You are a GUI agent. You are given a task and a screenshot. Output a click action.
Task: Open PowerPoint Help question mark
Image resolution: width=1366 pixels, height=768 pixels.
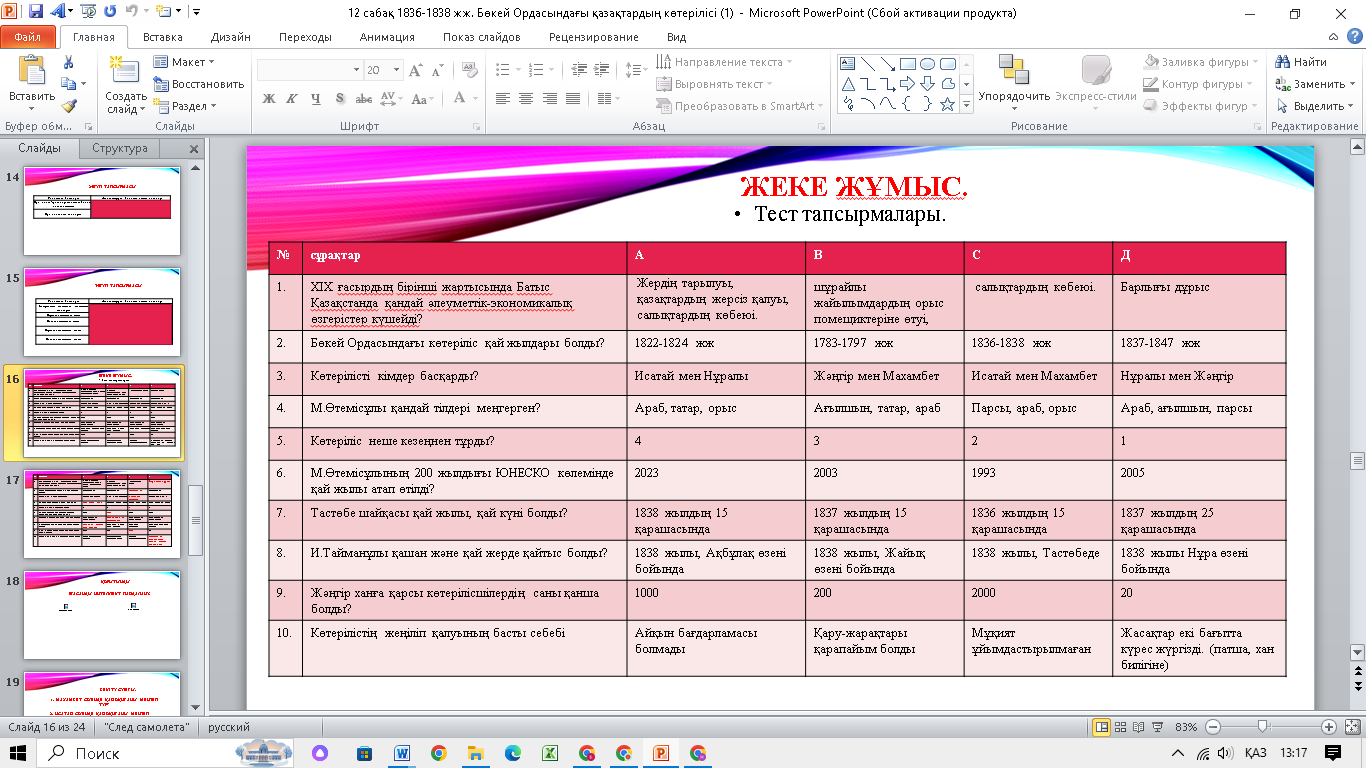[x=1353, y=37]
